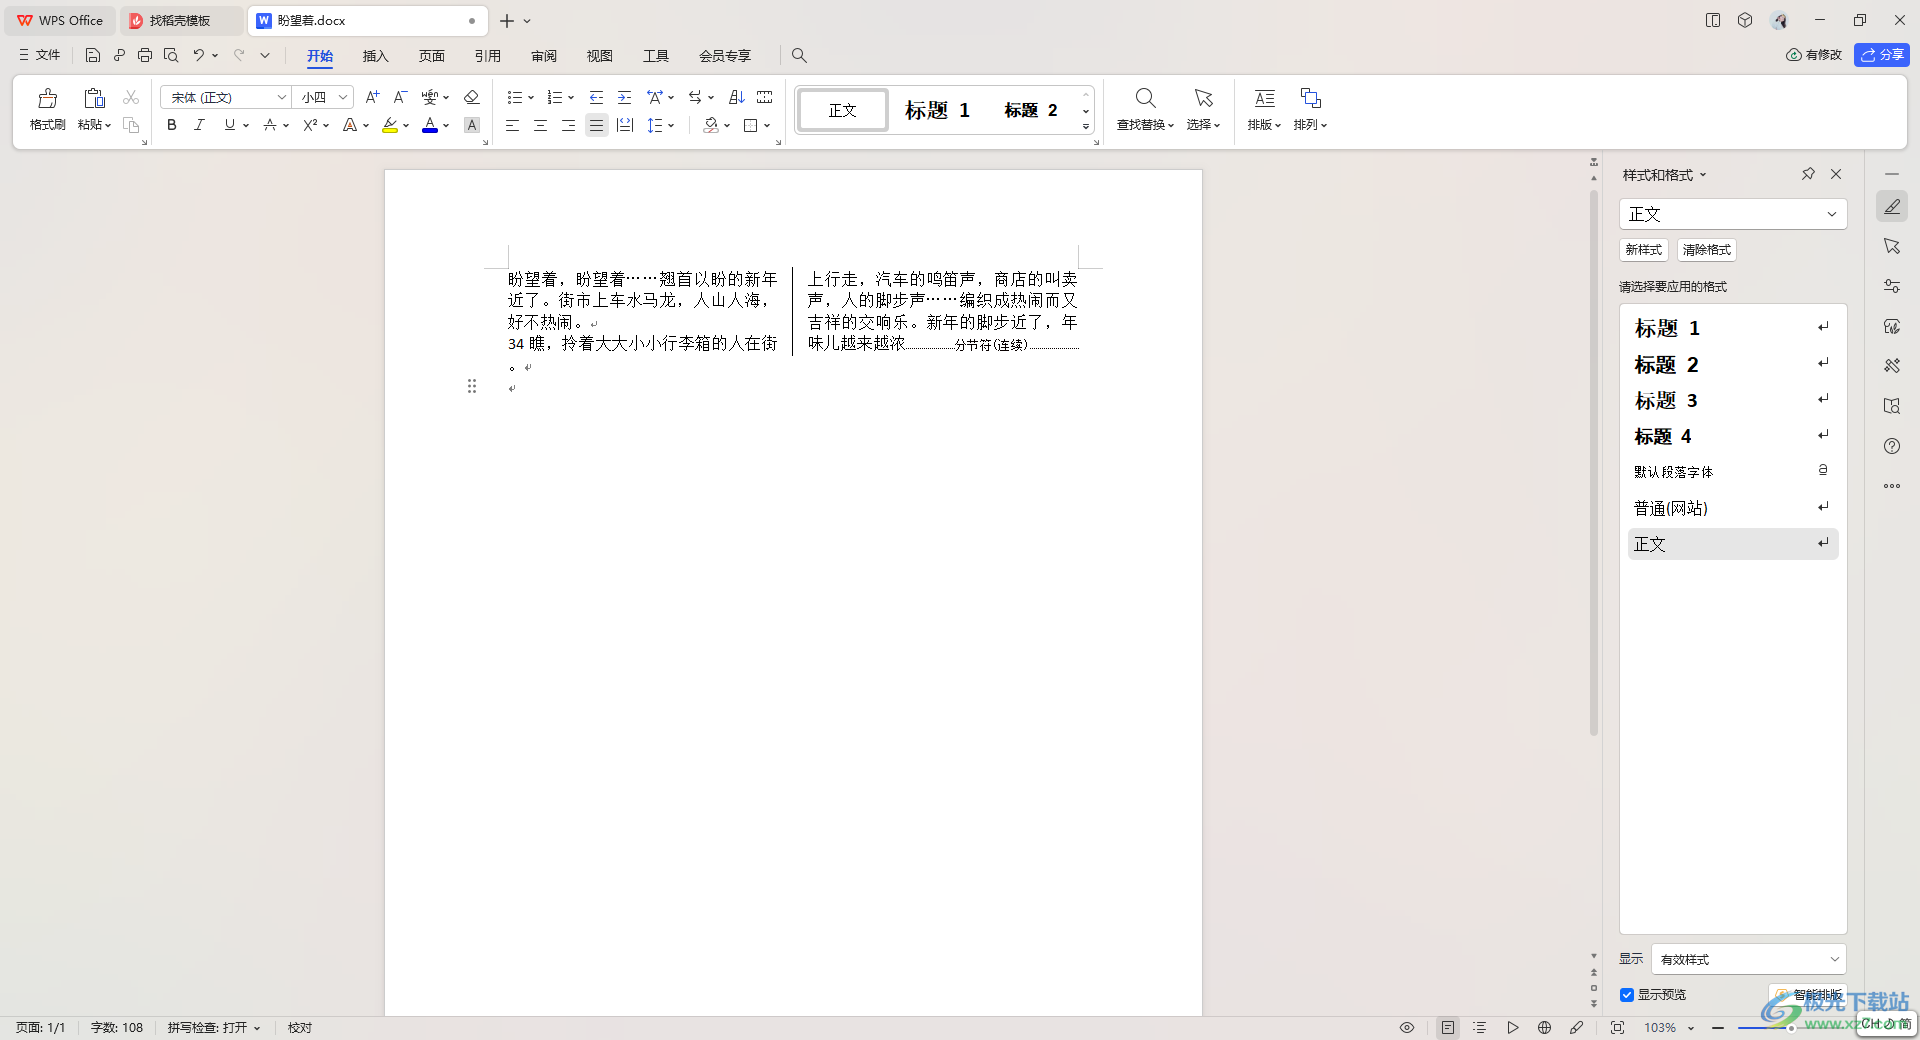The height and width of the screenshot is (1040, 1920).
Task: Click Find and Replace magnifier icon
Action: (x=1146, y=98)
